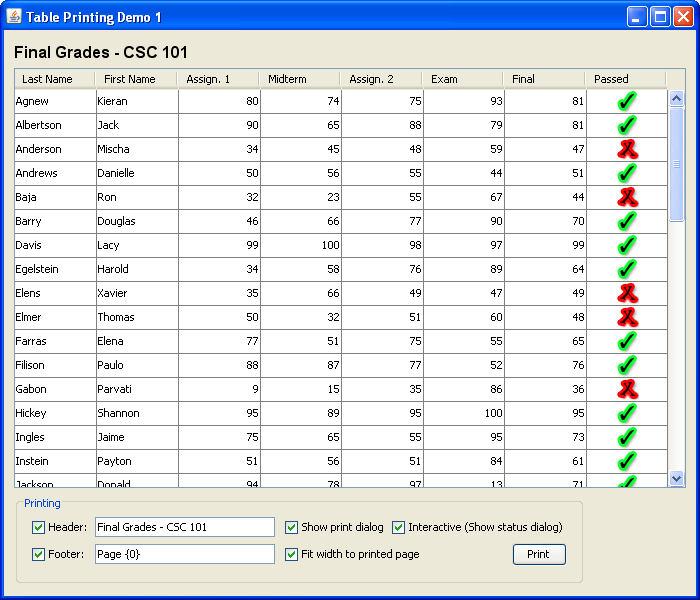The height and width of the screenshot is (600, 700).
Task: Click Lacy Davis' Final score of 99
Action: [546, 246]
